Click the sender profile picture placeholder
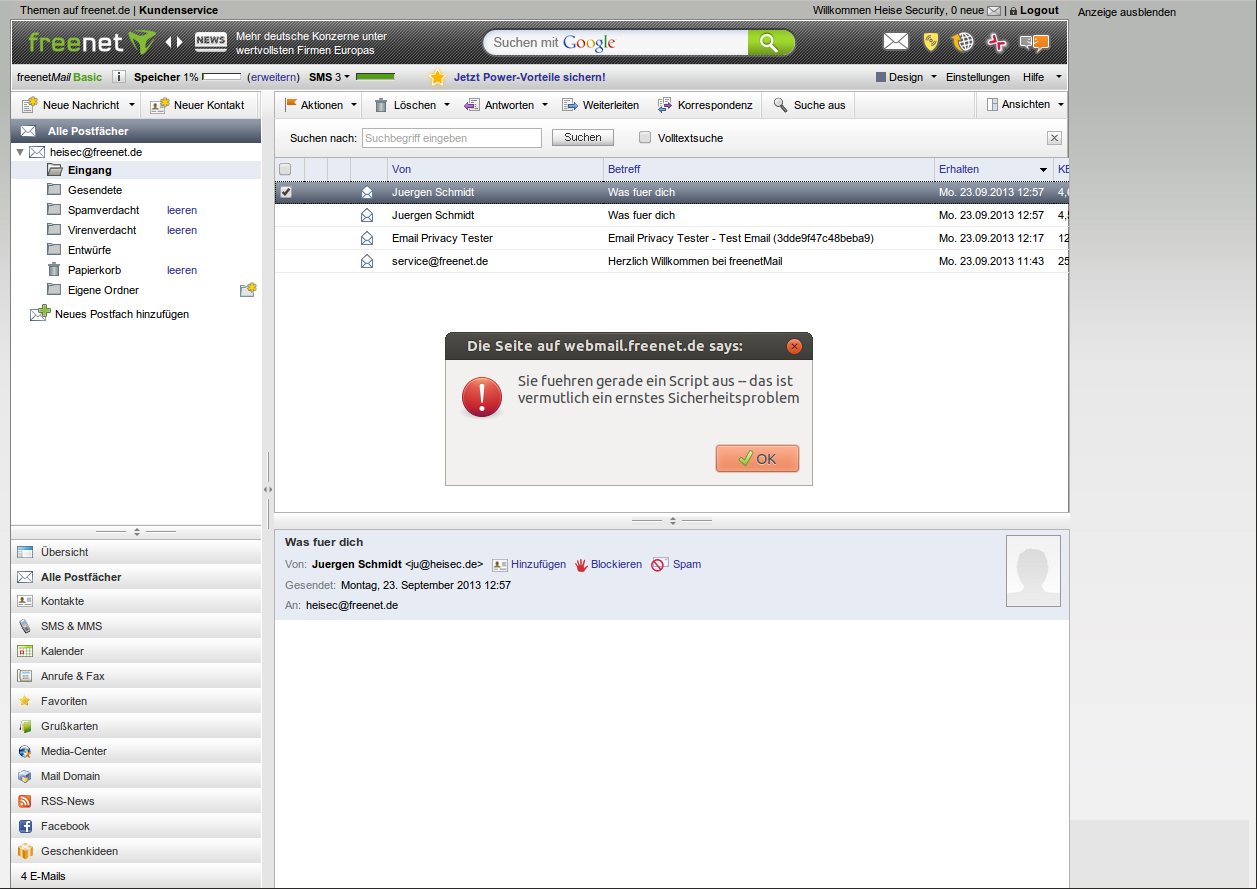The image size is (1257, 889). 1033,570
